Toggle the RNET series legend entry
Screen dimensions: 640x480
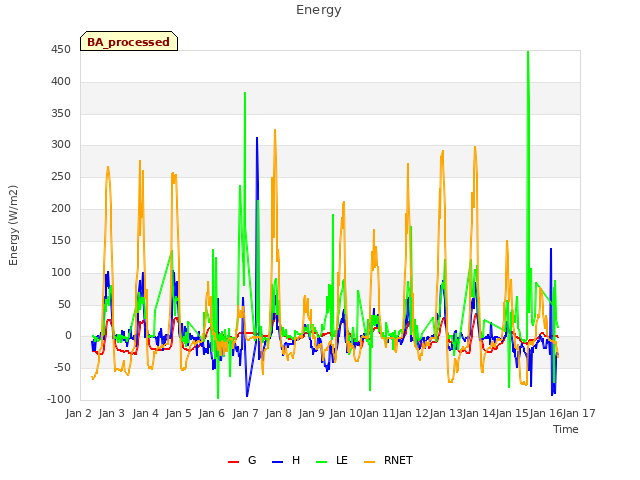click(x=388, y=460)
